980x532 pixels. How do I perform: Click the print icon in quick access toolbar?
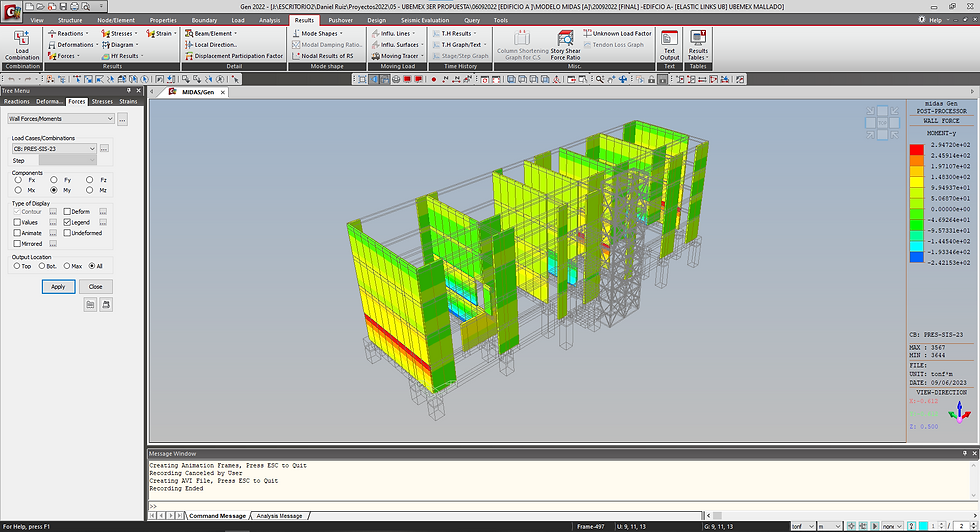74,6
